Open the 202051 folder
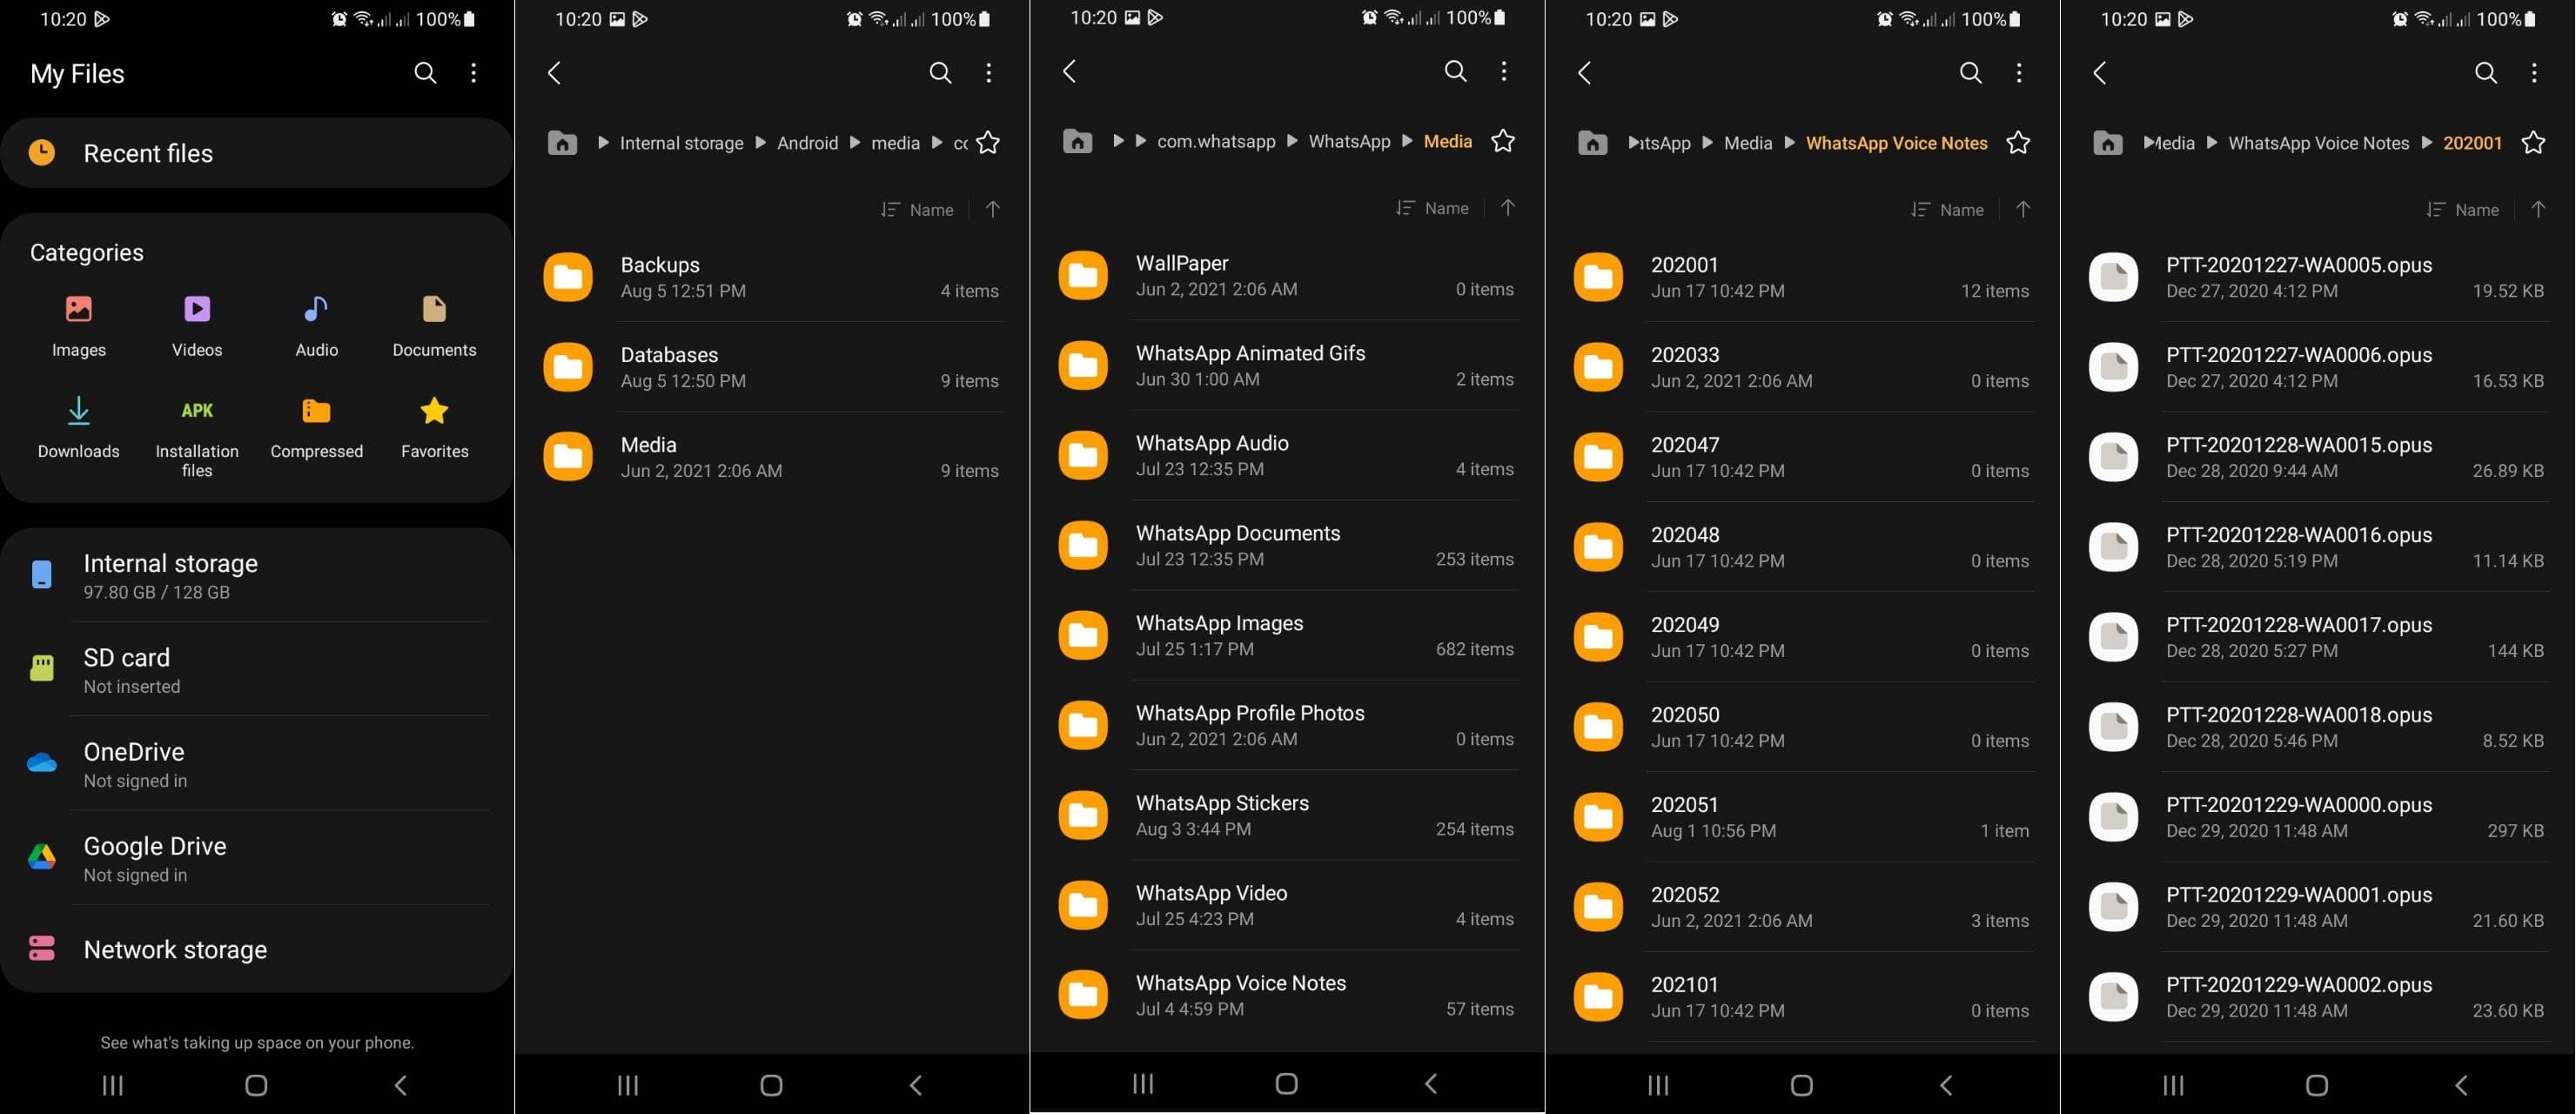This screenshot has width=2576, height=1114. tap(1802, 817)
